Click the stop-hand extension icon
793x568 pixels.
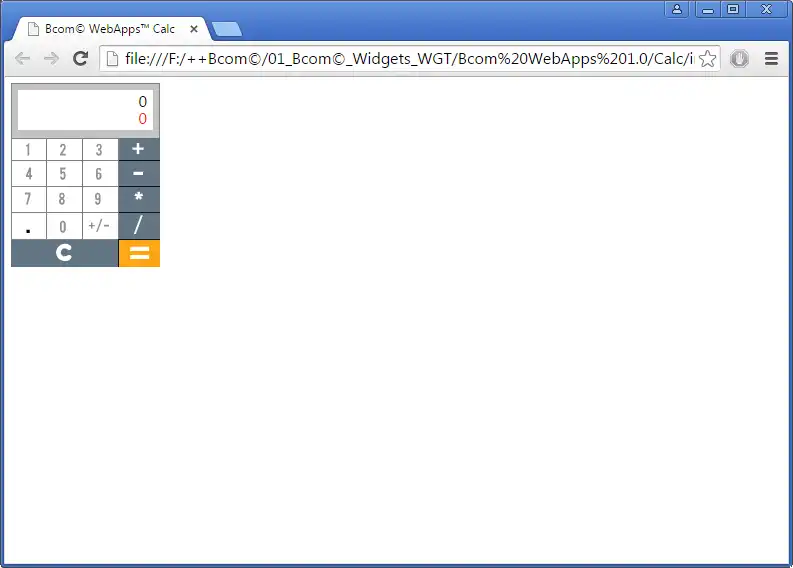click(x=739, y=59)
